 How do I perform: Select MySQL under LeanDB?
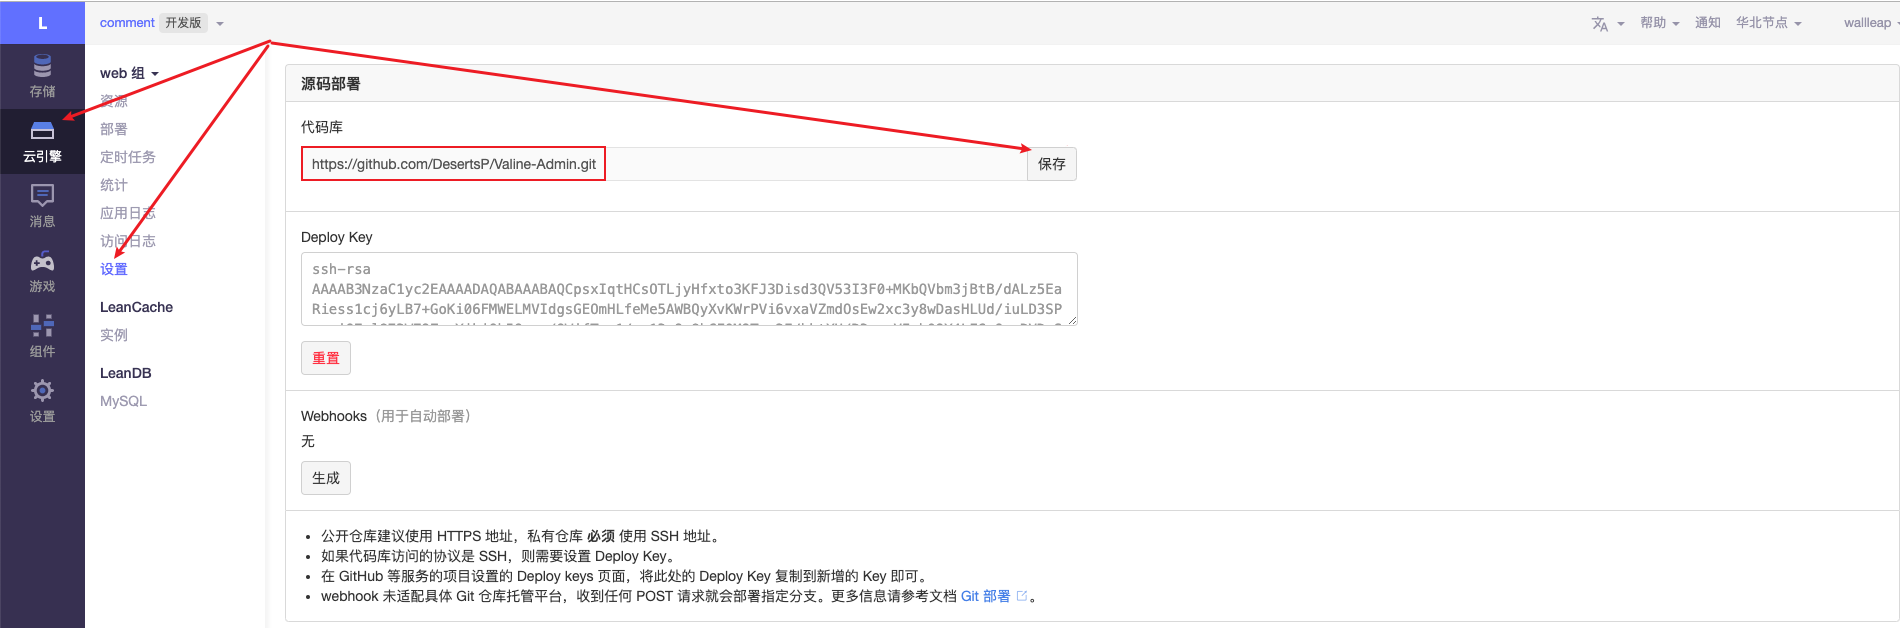click(123, 401)
